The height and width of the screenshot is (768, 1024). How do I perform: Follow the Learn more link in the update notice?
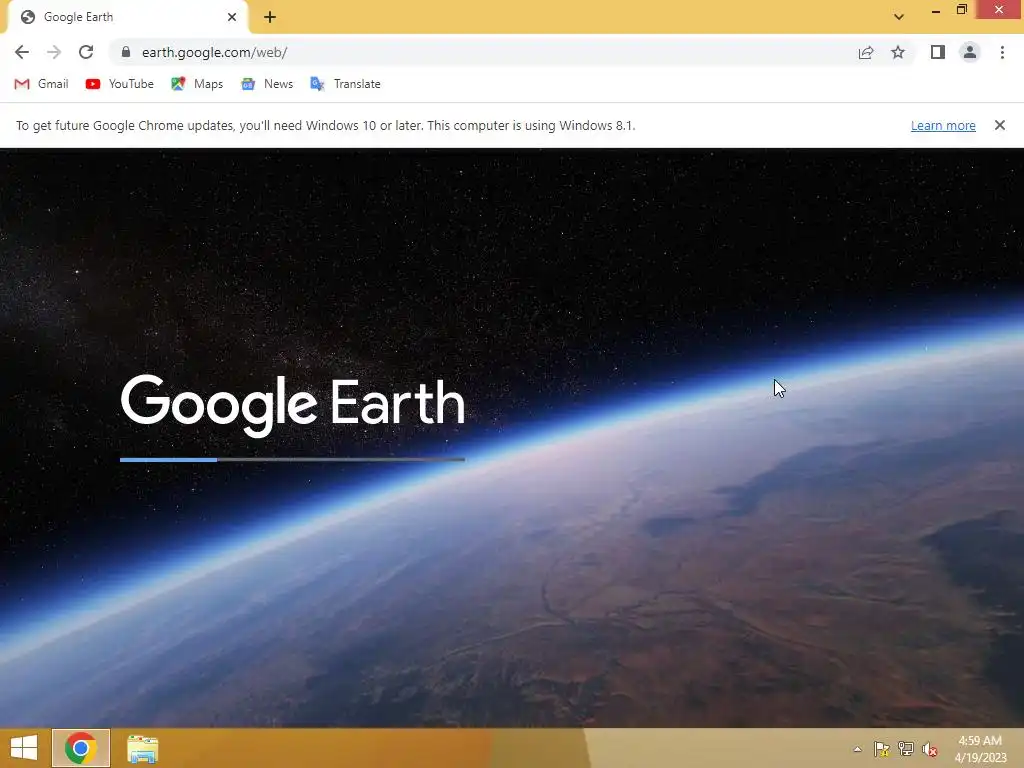943,125
